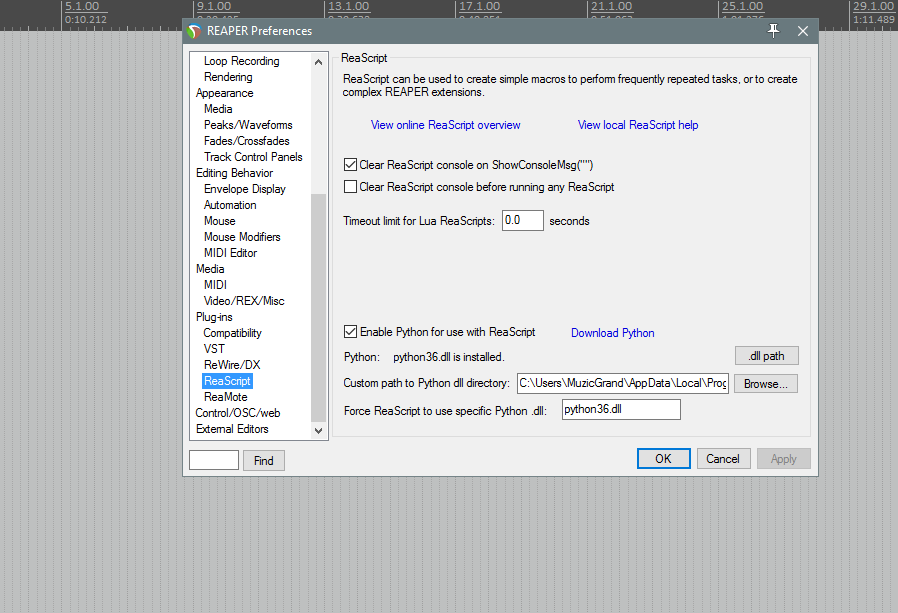Select ReaMote preferences page
Viewport: 898px width, 613px height.
pyautogui.click(x=226, y=397)
